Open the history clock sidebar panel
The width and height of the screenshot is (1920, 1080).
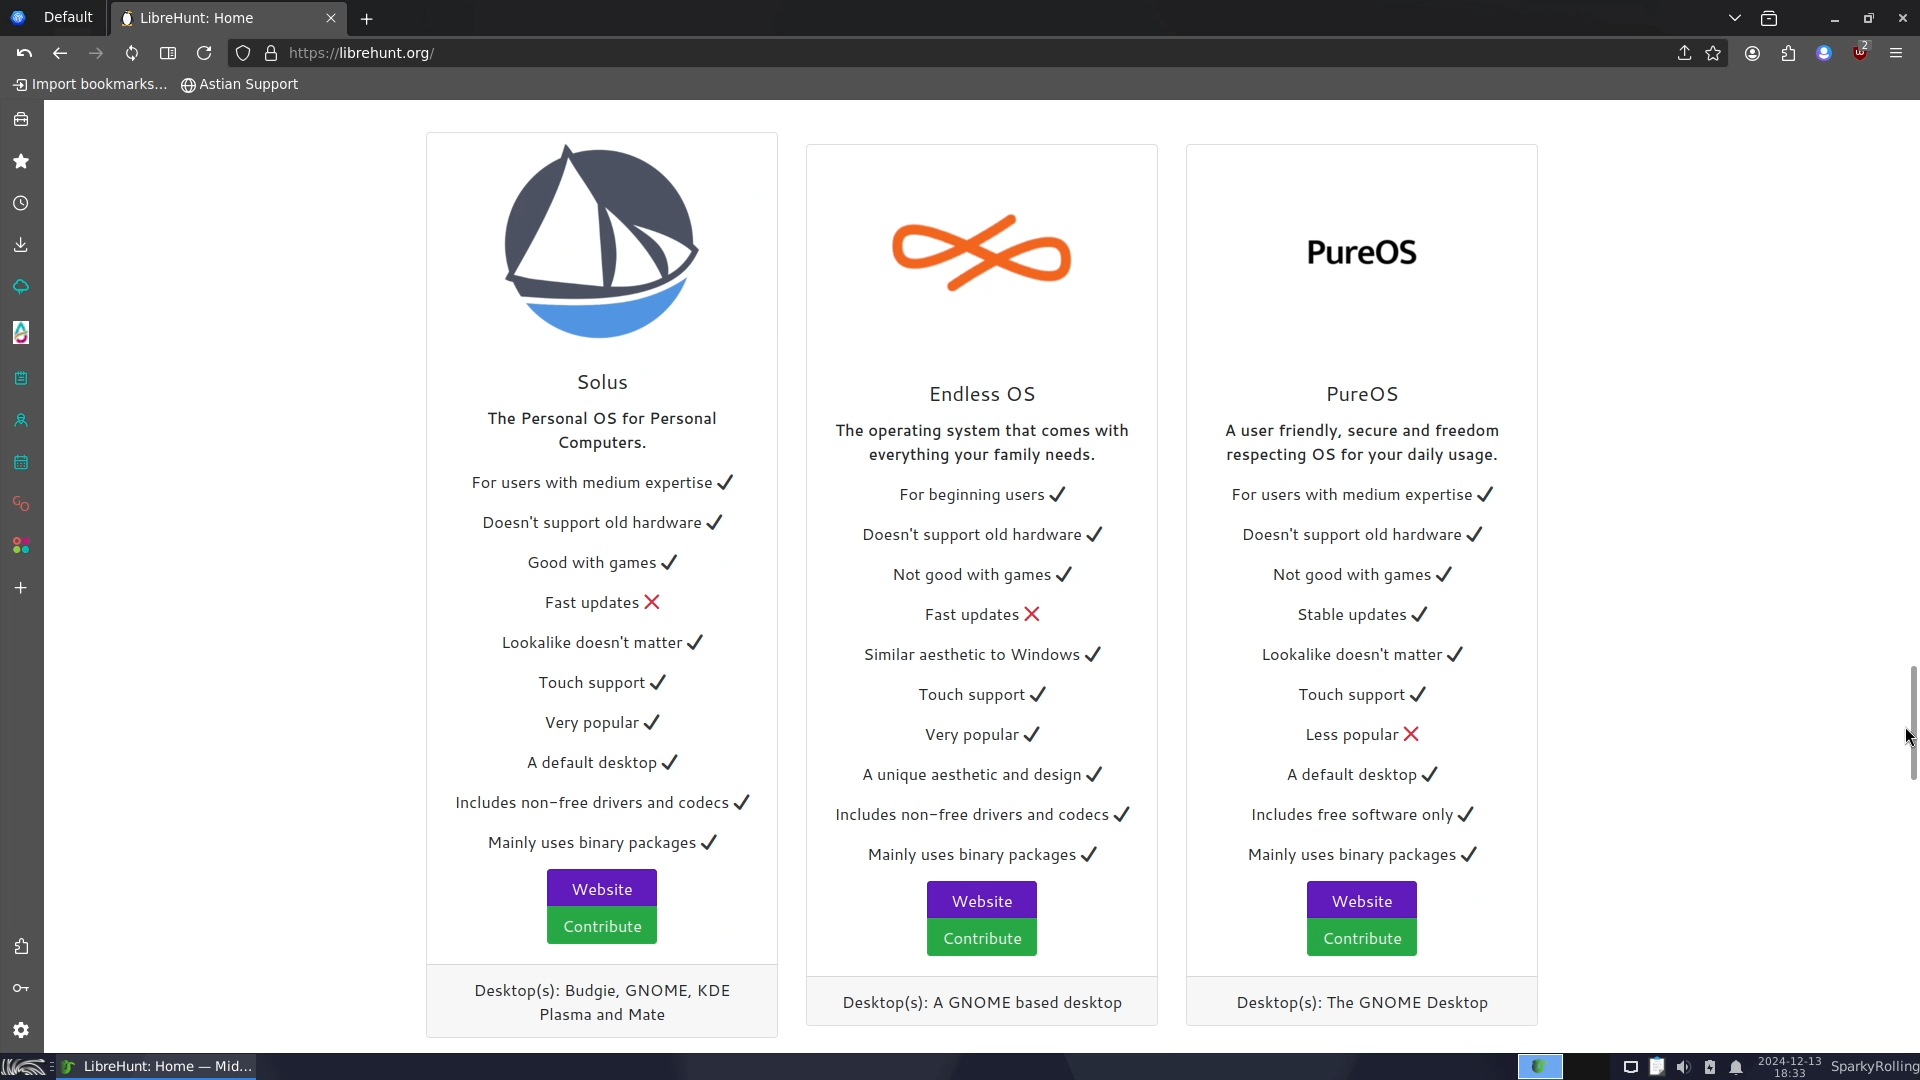[x=21, y=203]
